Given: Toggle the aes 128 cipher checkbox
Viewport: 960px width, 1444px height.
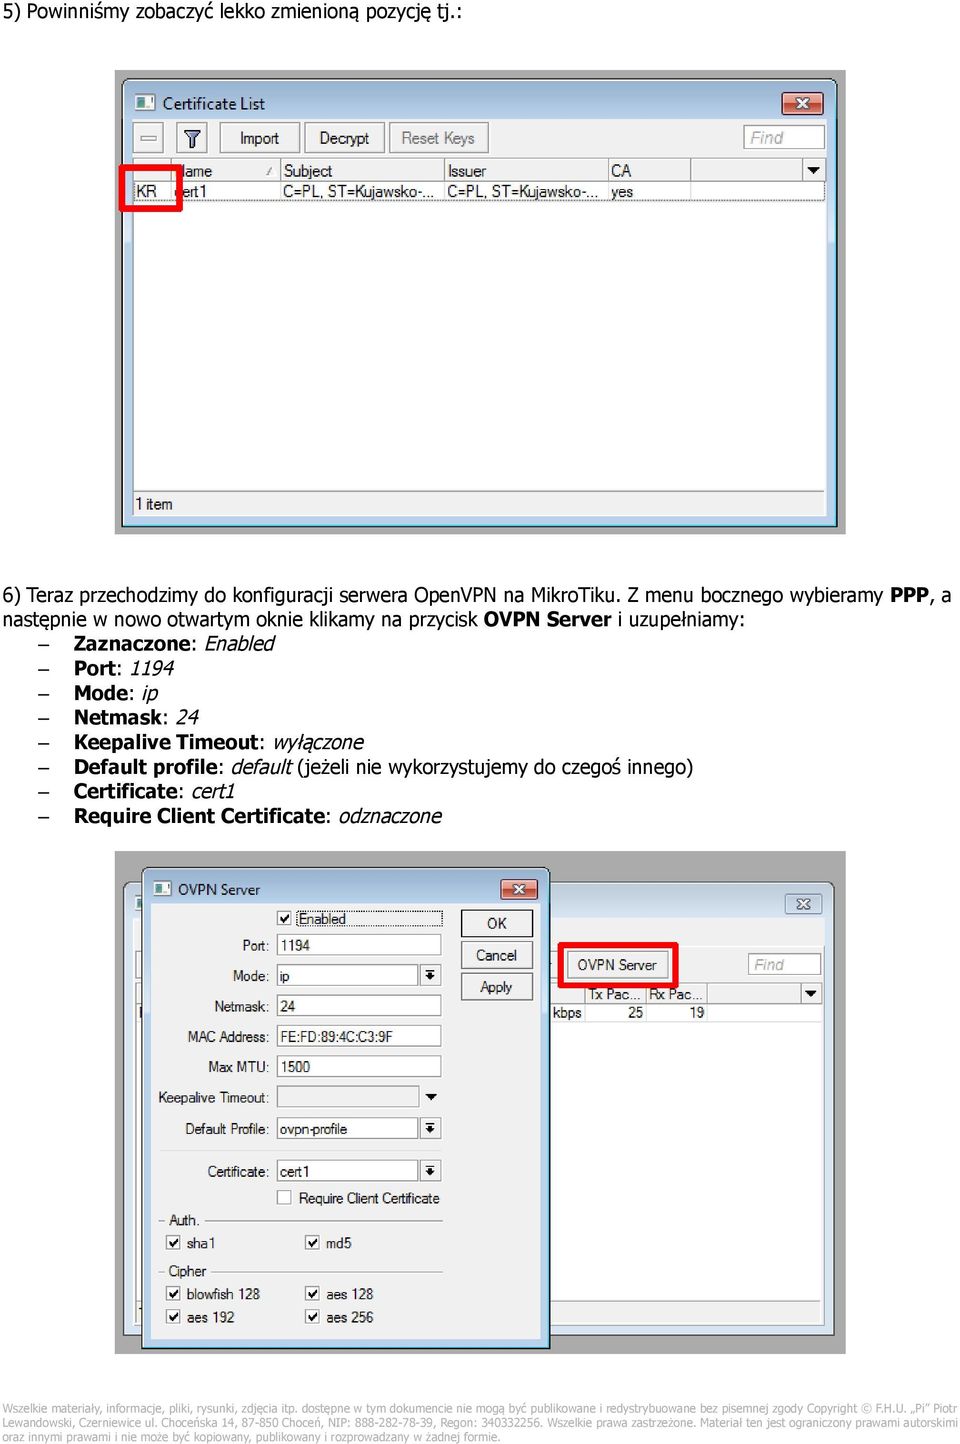Looking at the screenshot, I should (312, 1293).
